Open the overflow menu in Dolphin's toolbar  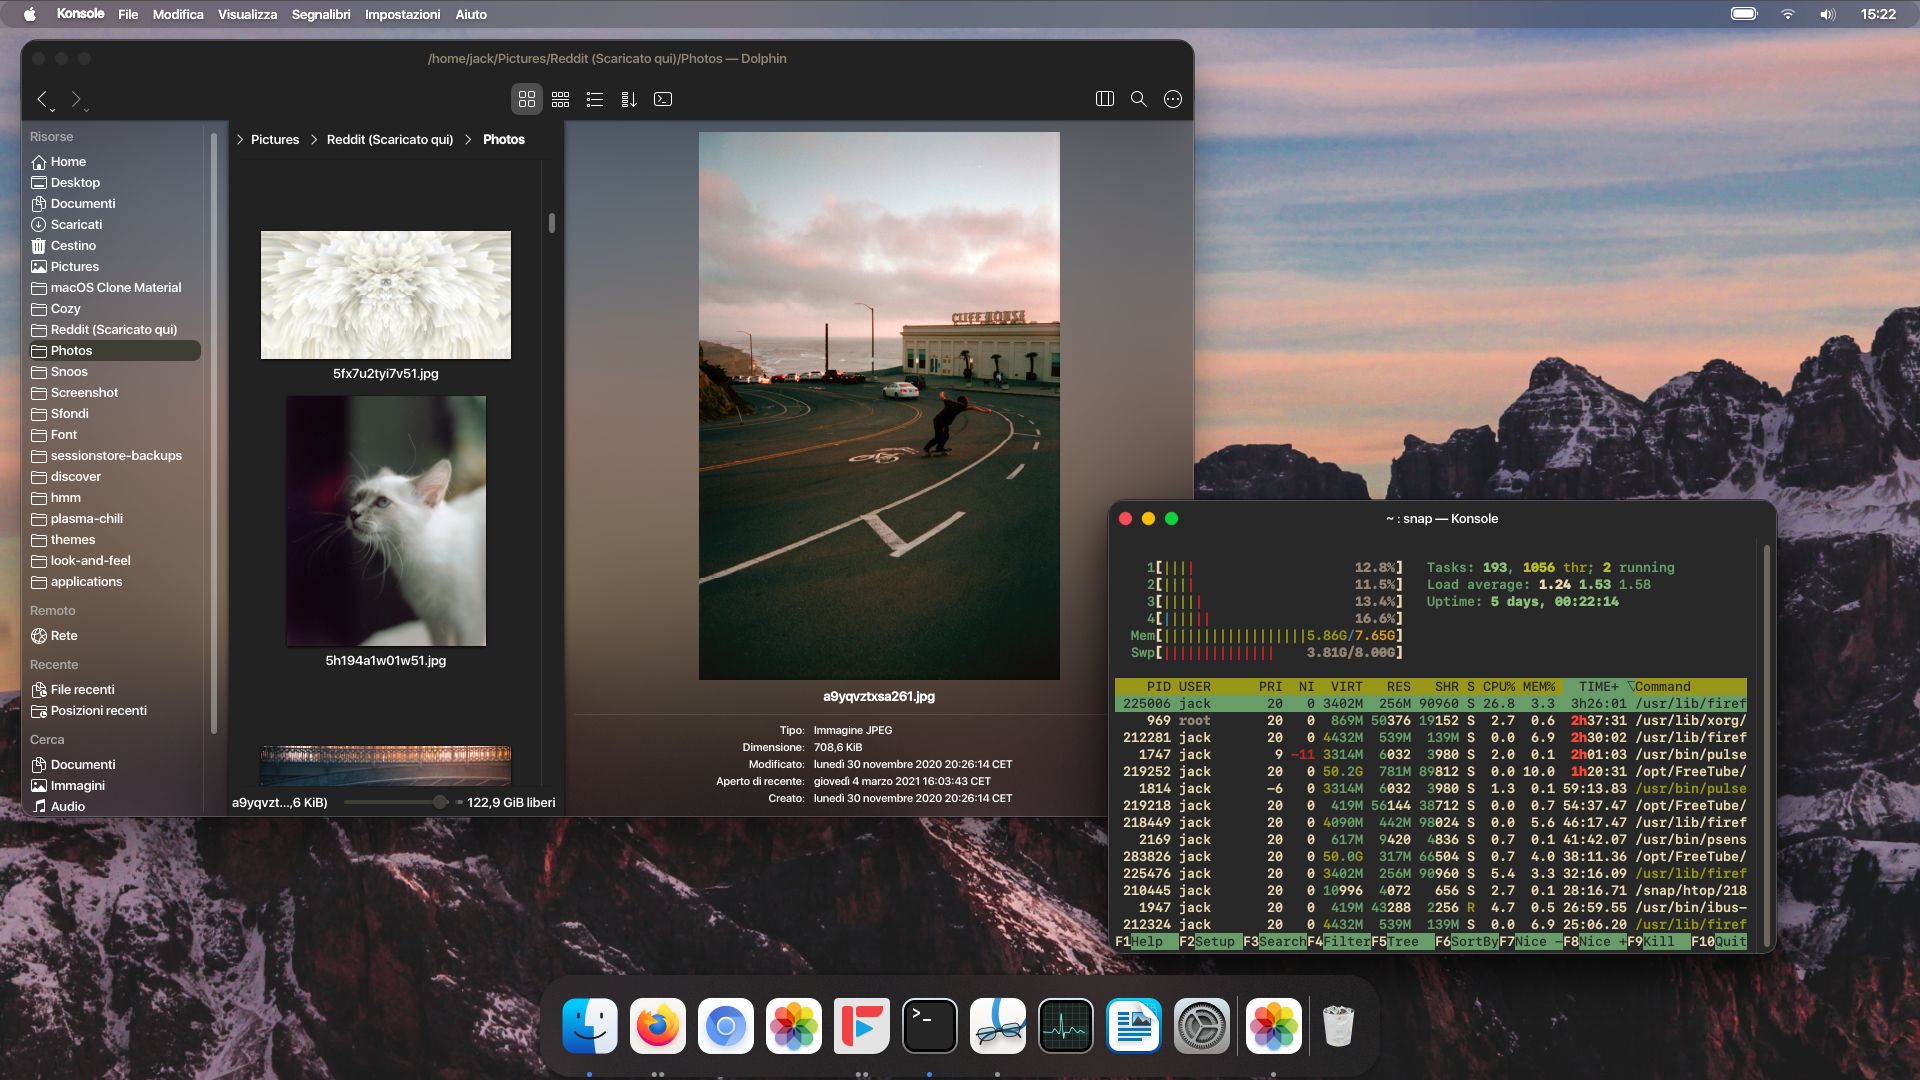click(1173, 99)
